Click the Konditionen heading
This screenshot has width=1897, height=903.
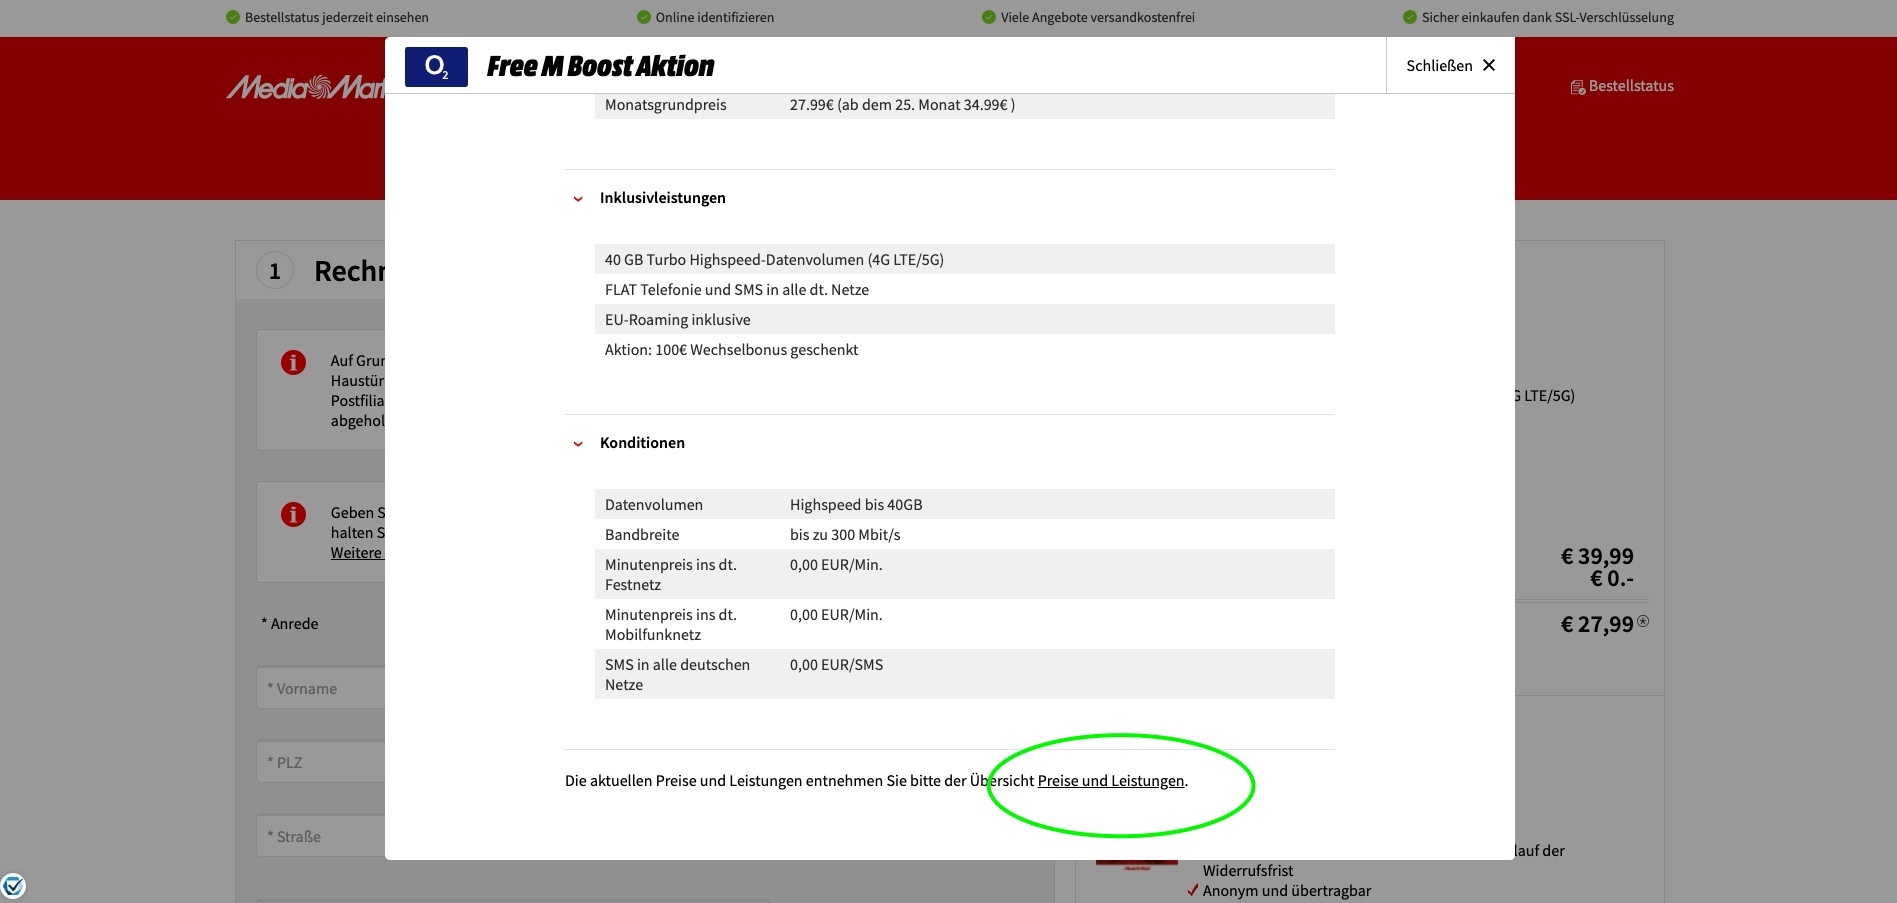coord(642,443)
